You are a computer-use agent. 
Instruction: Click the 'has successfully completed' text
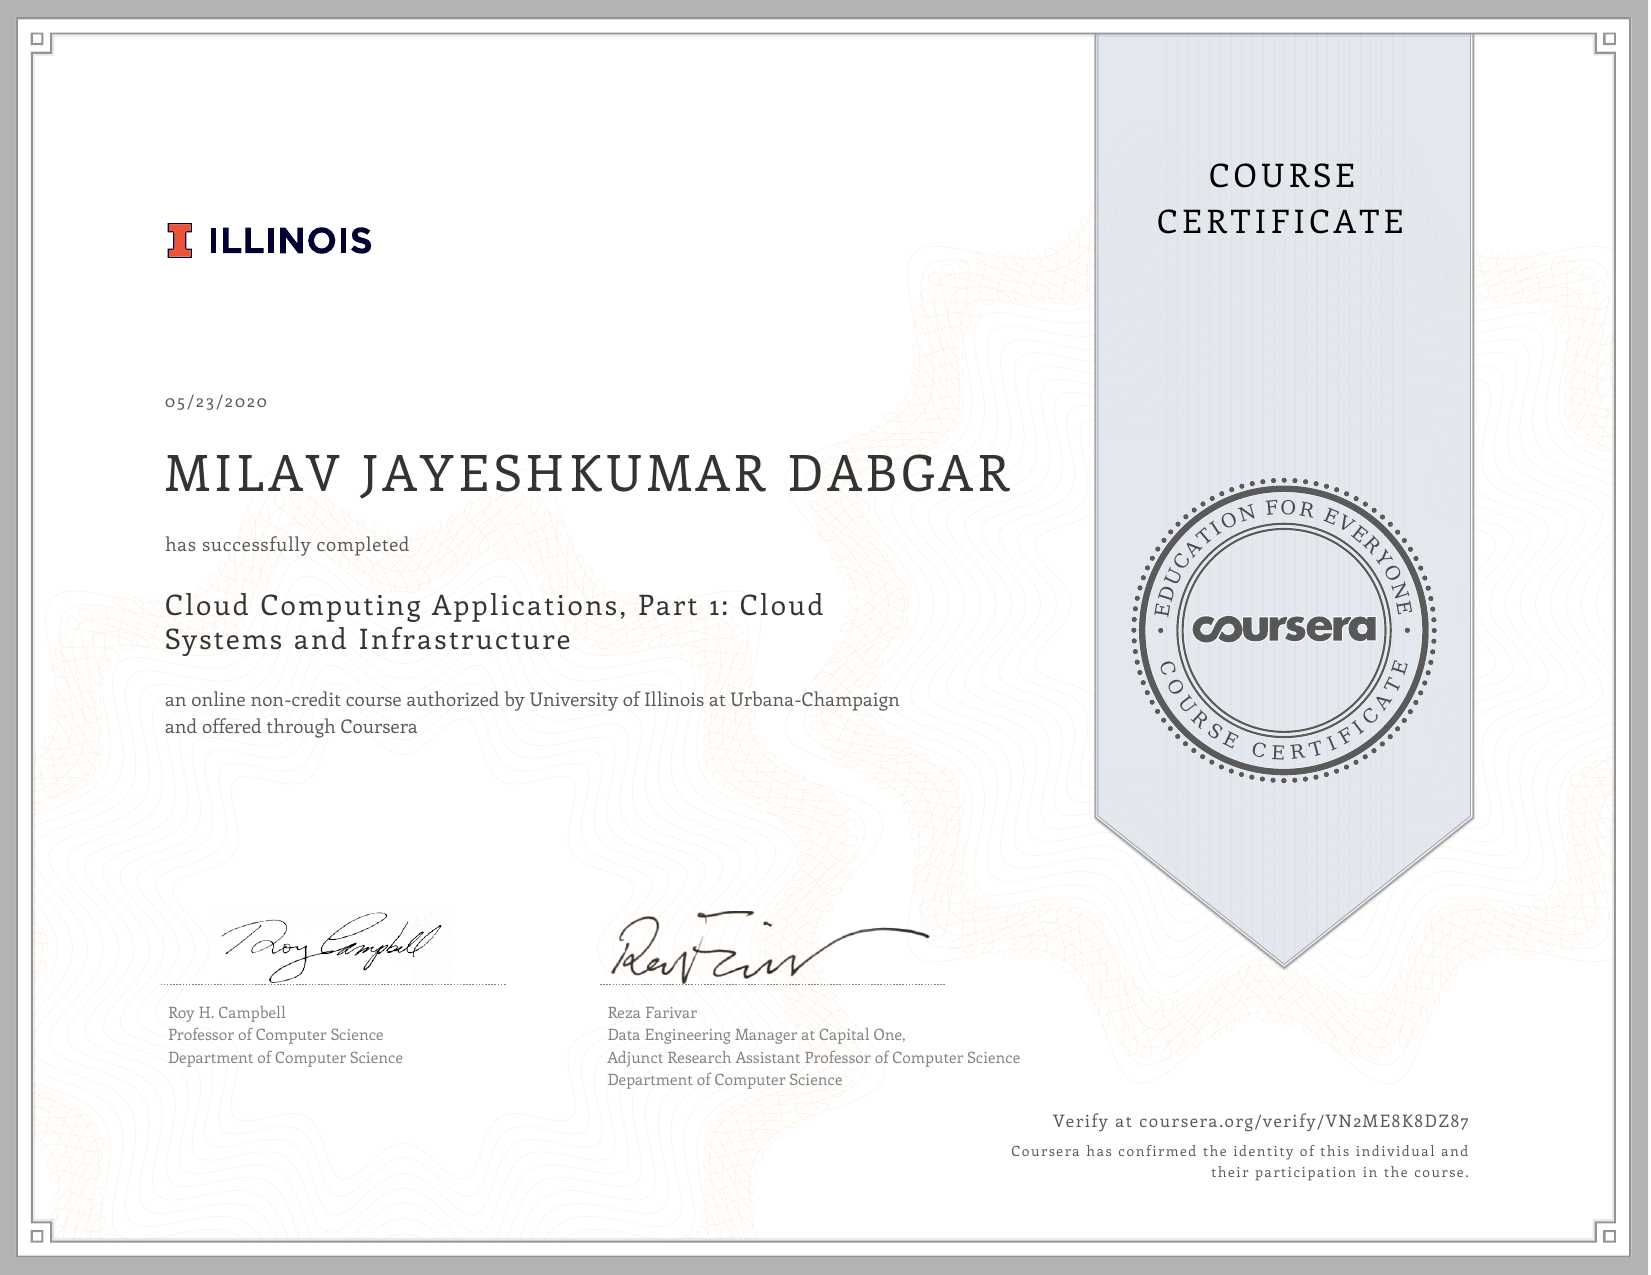click(x=287, y=545)
